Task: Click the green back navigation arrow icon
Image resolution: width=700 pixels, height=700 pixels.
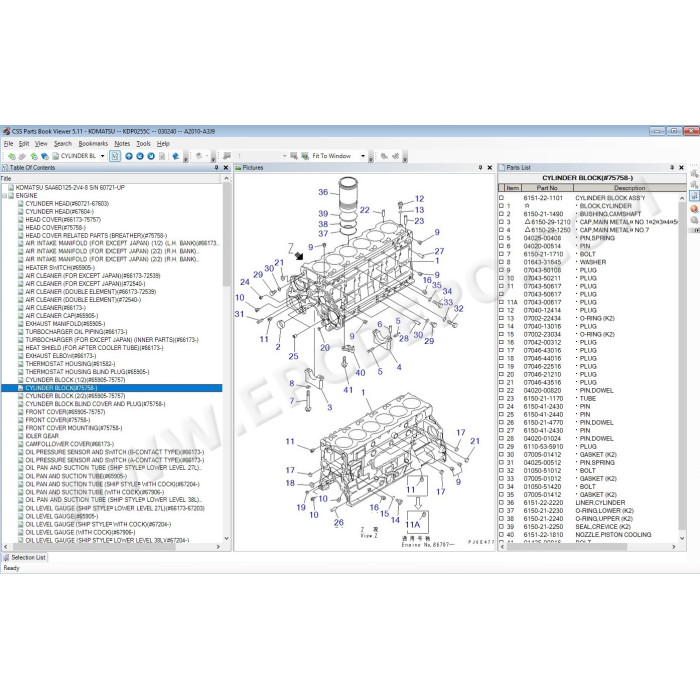Action: coord(12,156)
